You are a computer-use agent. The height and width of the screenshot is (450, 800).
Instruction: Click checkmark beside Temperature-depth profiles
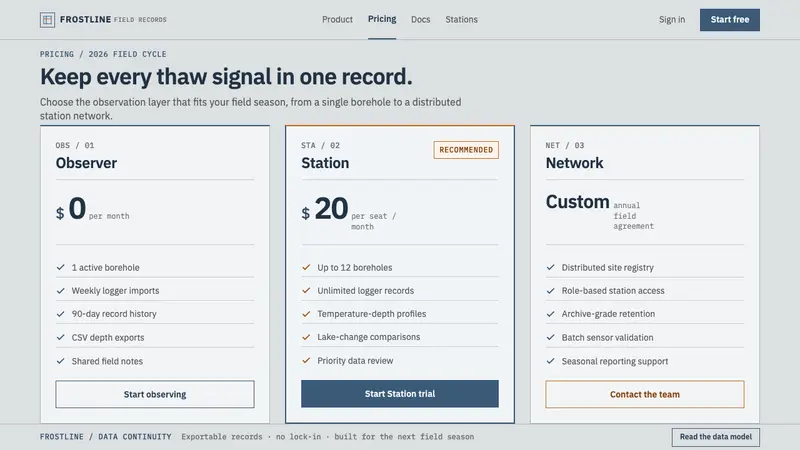[306, 314]
